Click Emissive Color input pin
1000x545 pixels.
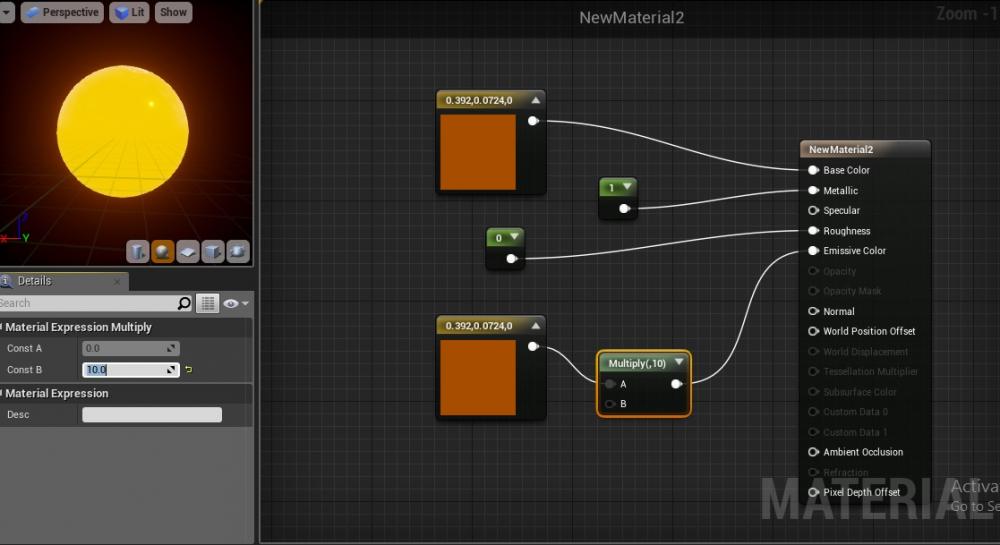click(813, 251)
